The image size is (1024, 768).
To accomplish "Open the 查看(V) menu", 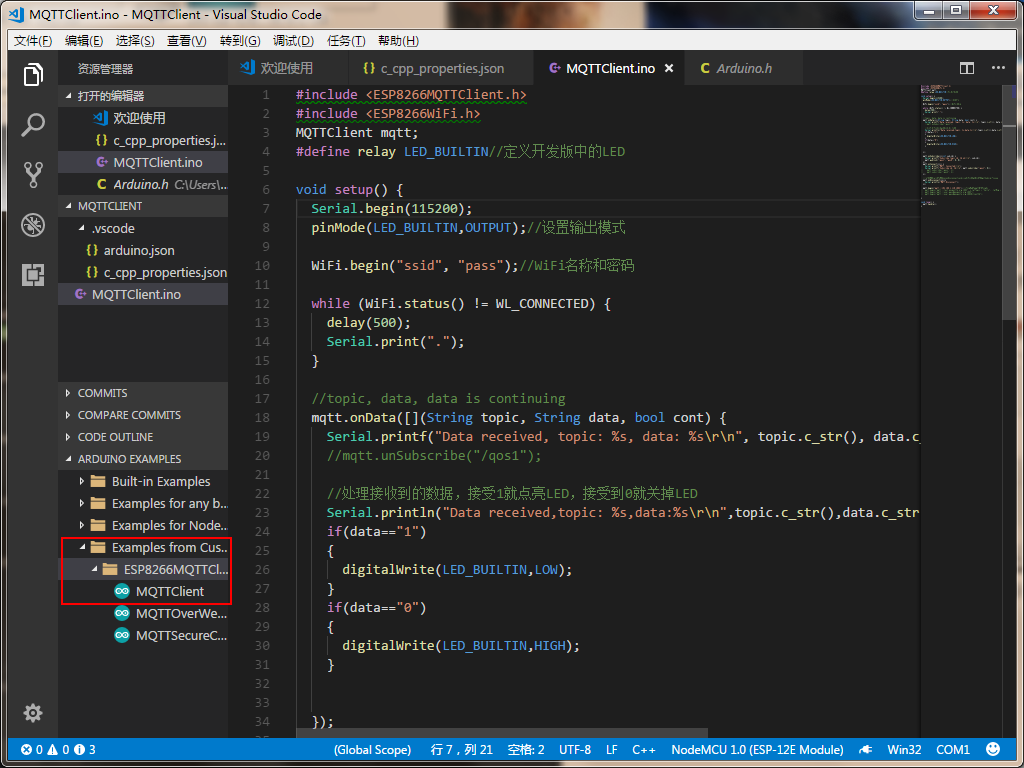I will [x=187, y=40].
